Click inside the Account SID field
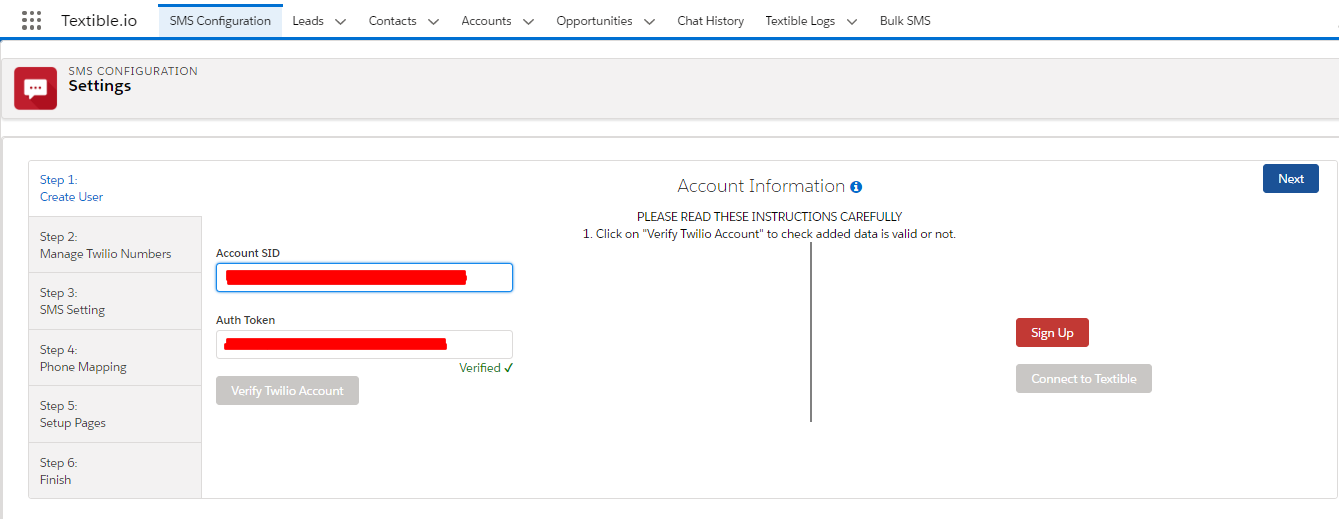This screenshot has height=519, width=1339. click(364, 277)
